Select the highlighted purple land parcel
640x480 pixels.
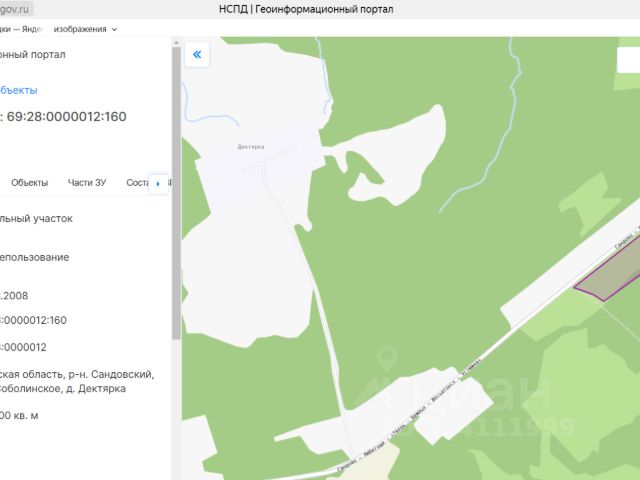611,273
